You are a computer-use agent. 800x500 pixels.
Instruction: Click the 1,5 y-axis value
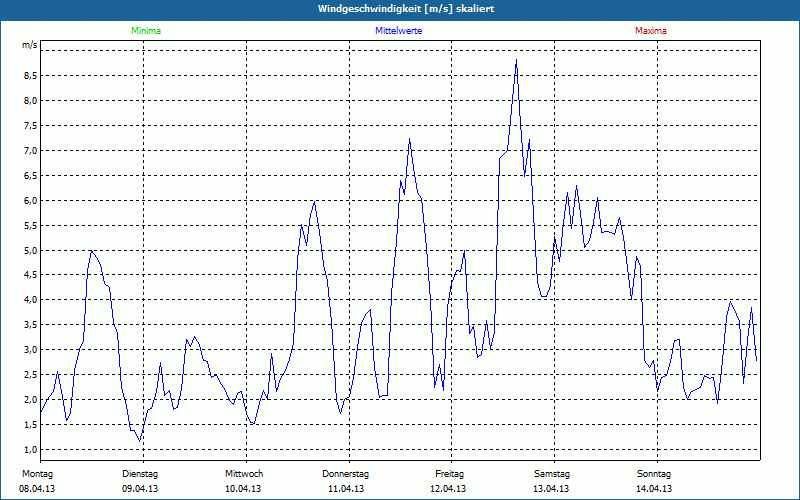[x=30, y=424]
